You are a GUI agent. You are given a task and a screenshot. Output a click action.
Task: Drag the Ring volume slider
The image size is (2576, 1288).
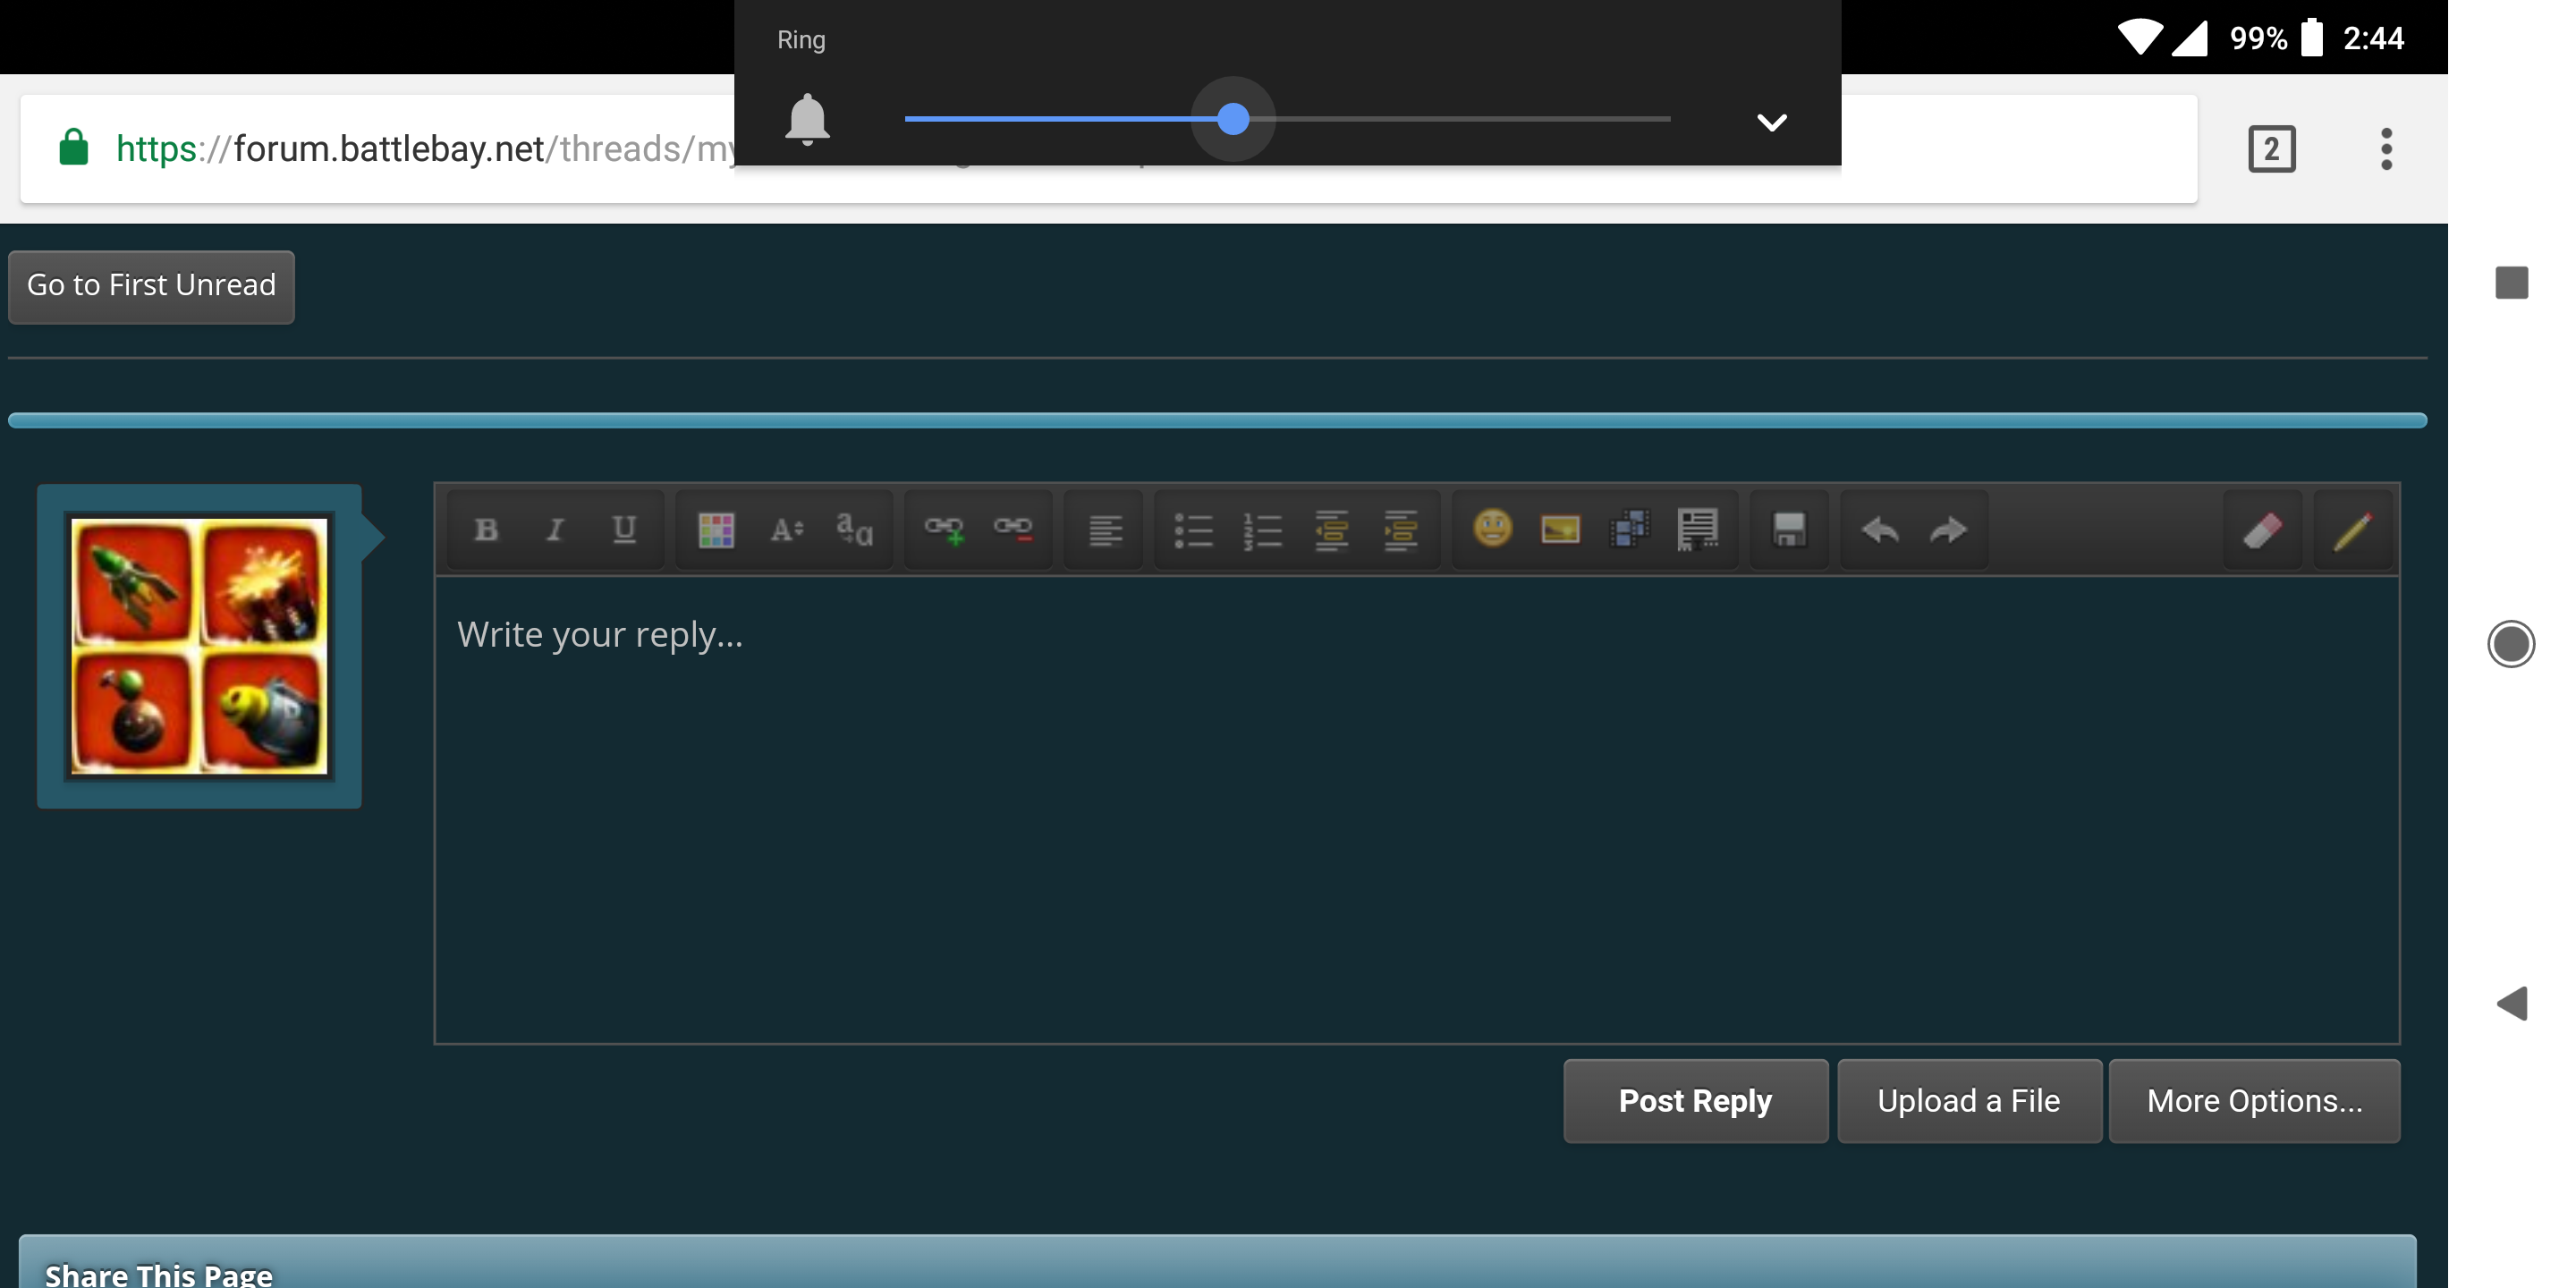tap(1233, 118)
